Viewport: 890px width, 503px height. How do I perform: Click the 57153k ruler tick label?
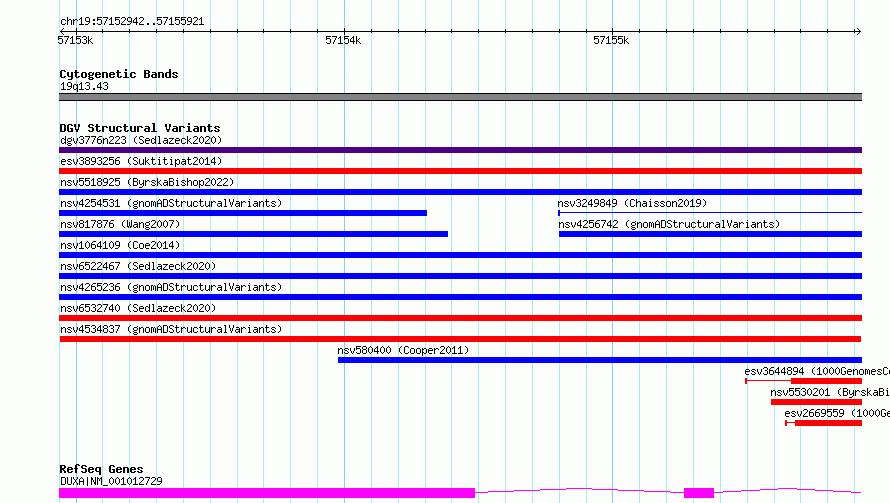(x=75, y=40)
